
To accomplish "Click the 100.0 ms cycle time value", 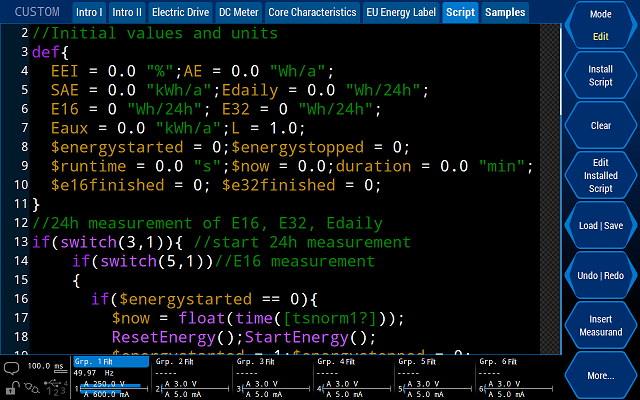I will coord(47,366).
